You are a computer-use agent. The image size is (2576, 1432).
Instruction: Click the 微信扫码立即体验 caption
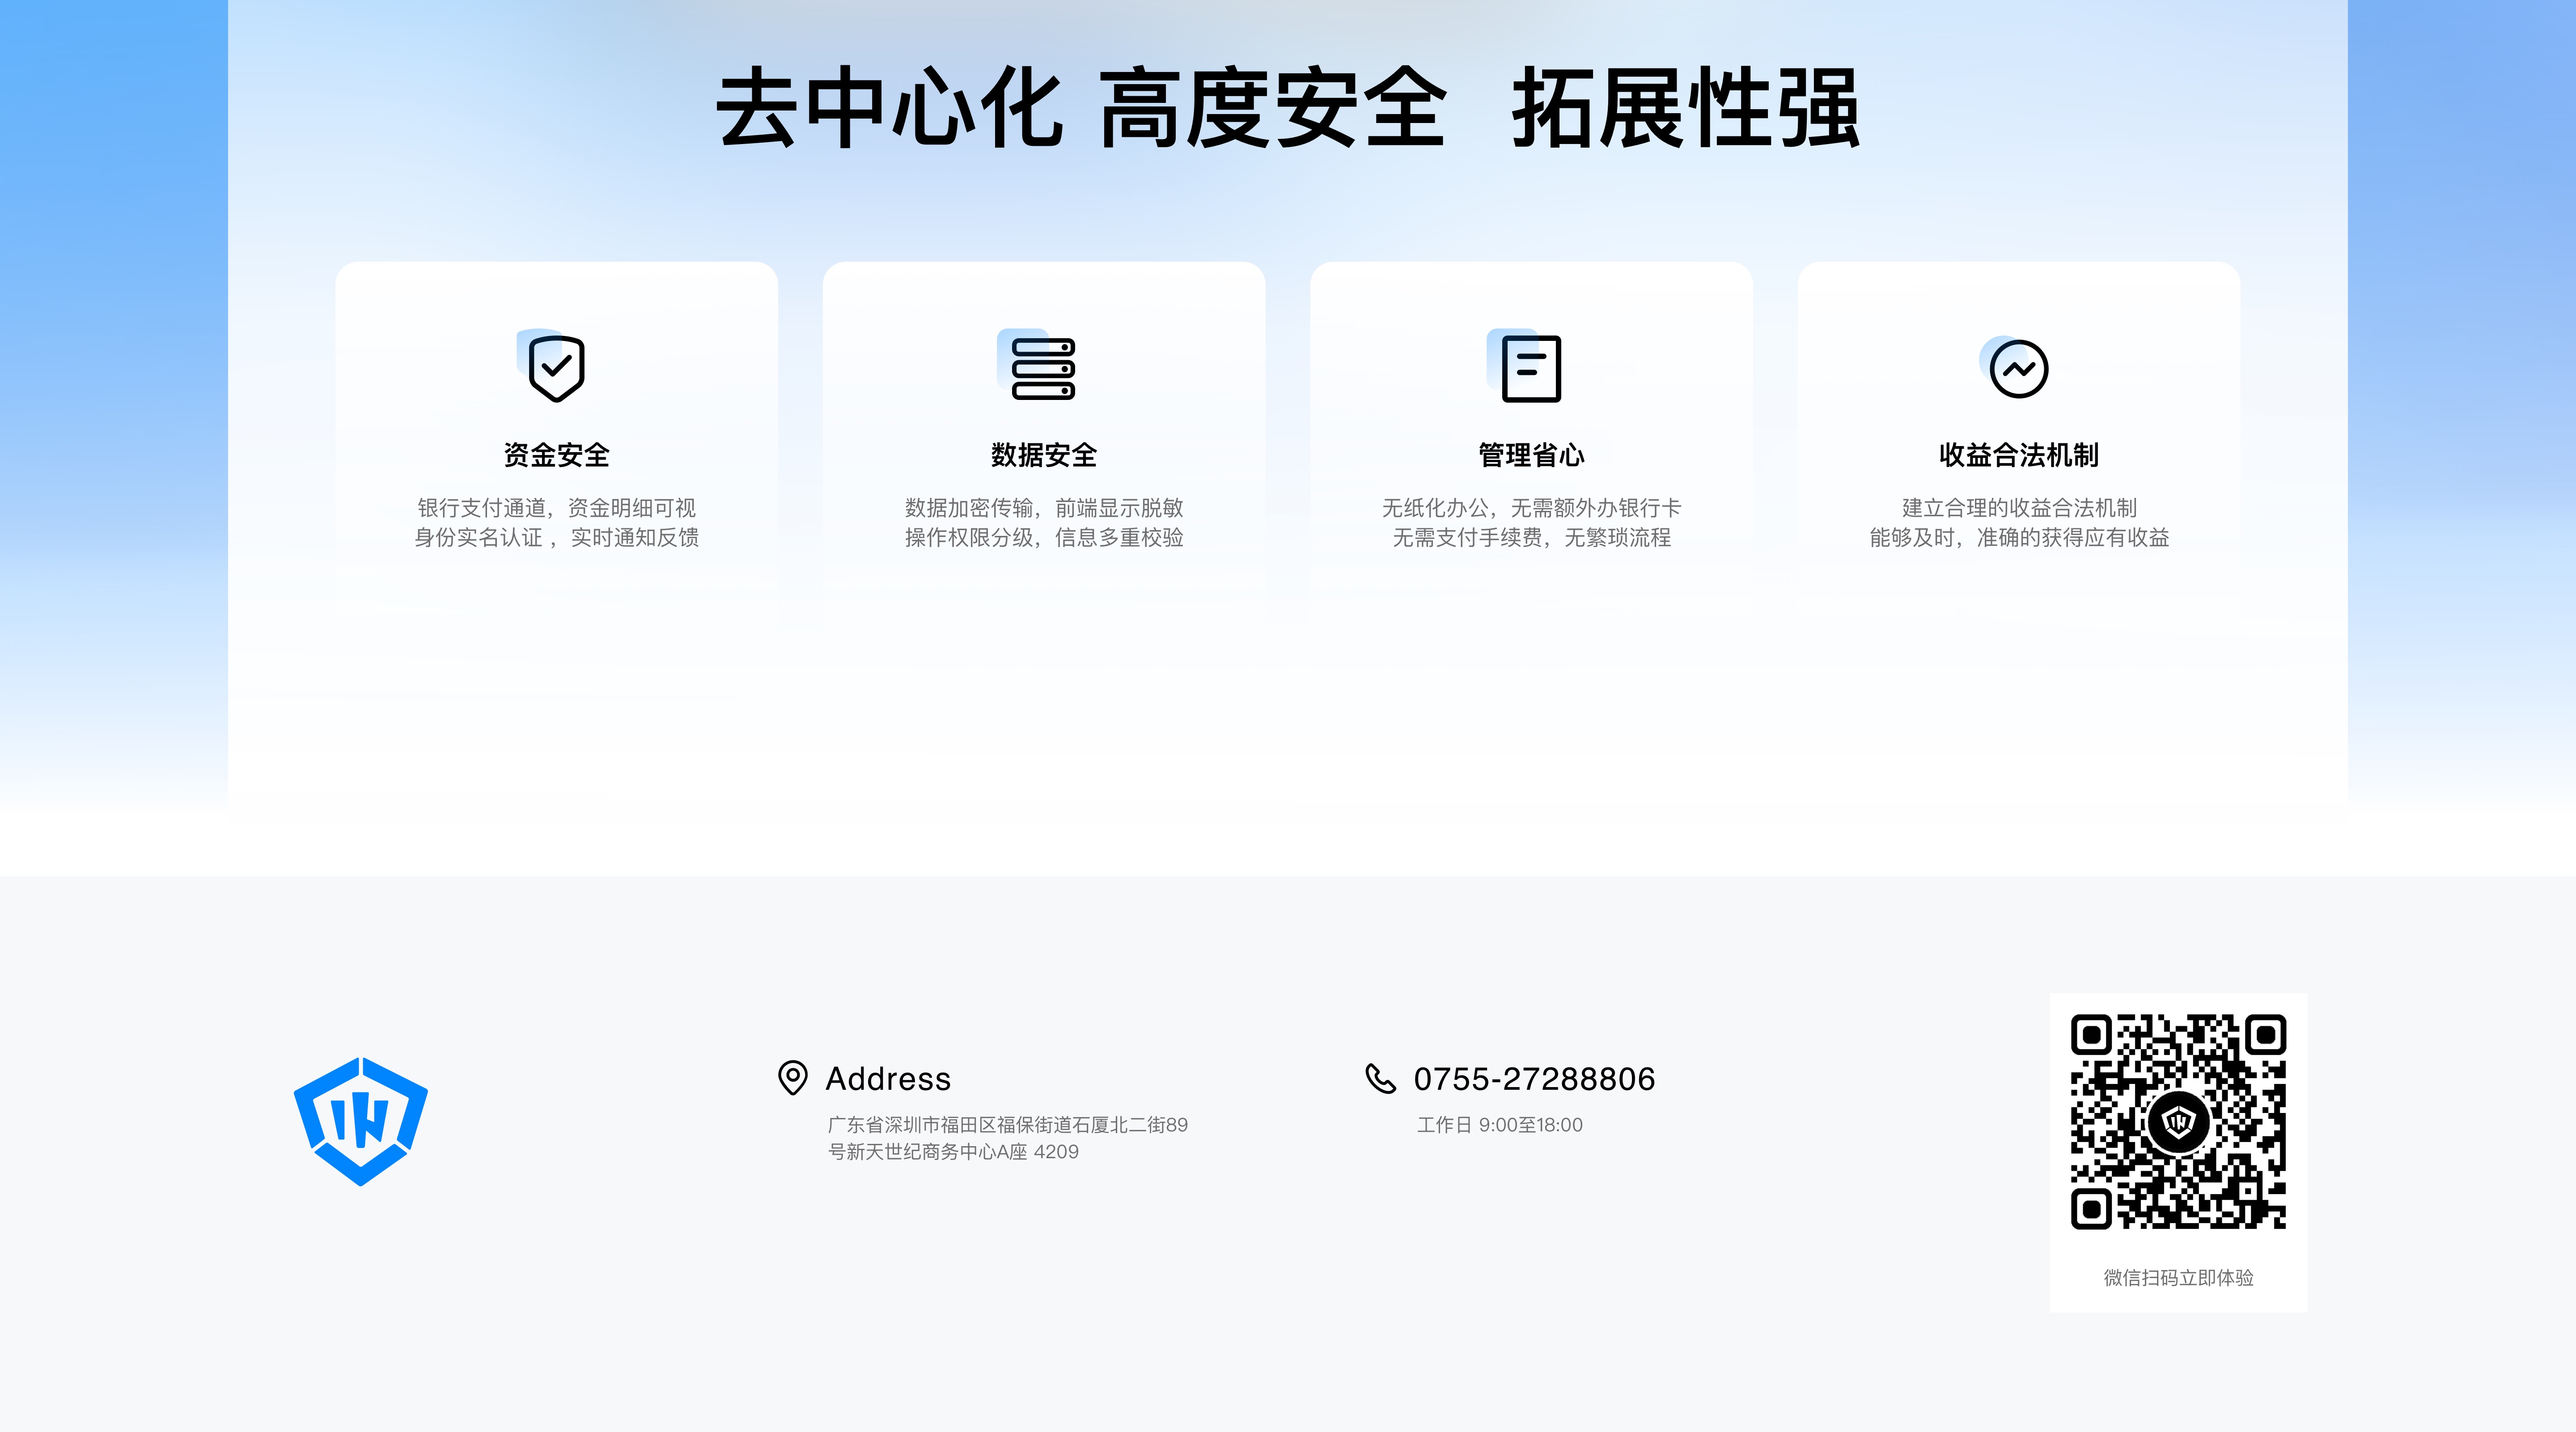pos(2178,1278)
